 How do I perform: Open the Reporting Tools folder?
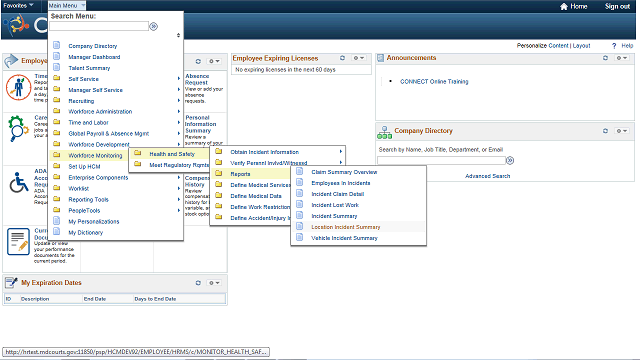88,200
